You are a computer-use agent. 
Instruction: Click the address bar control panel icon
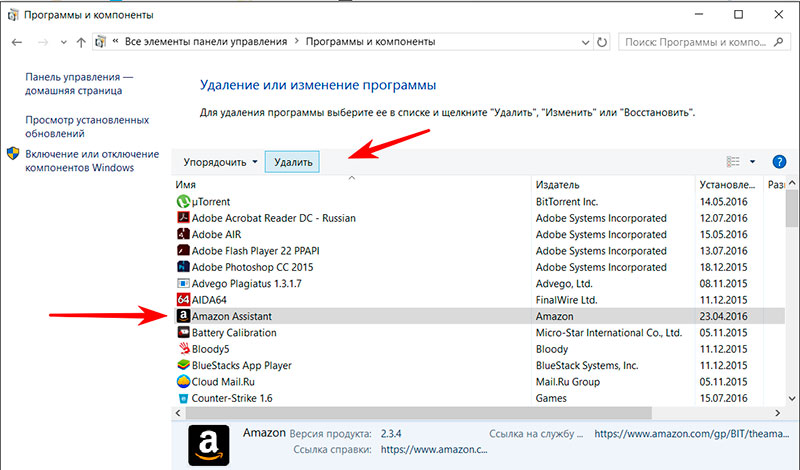[x=101, y=42]
